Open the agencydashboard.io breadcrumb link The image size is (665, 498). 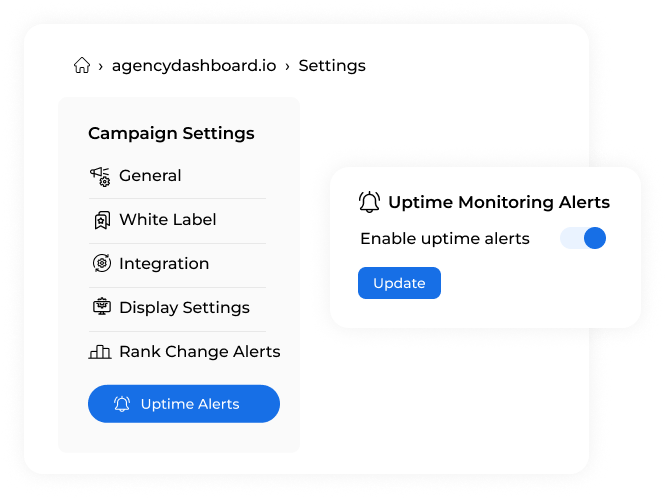click(x=194, y=66)
